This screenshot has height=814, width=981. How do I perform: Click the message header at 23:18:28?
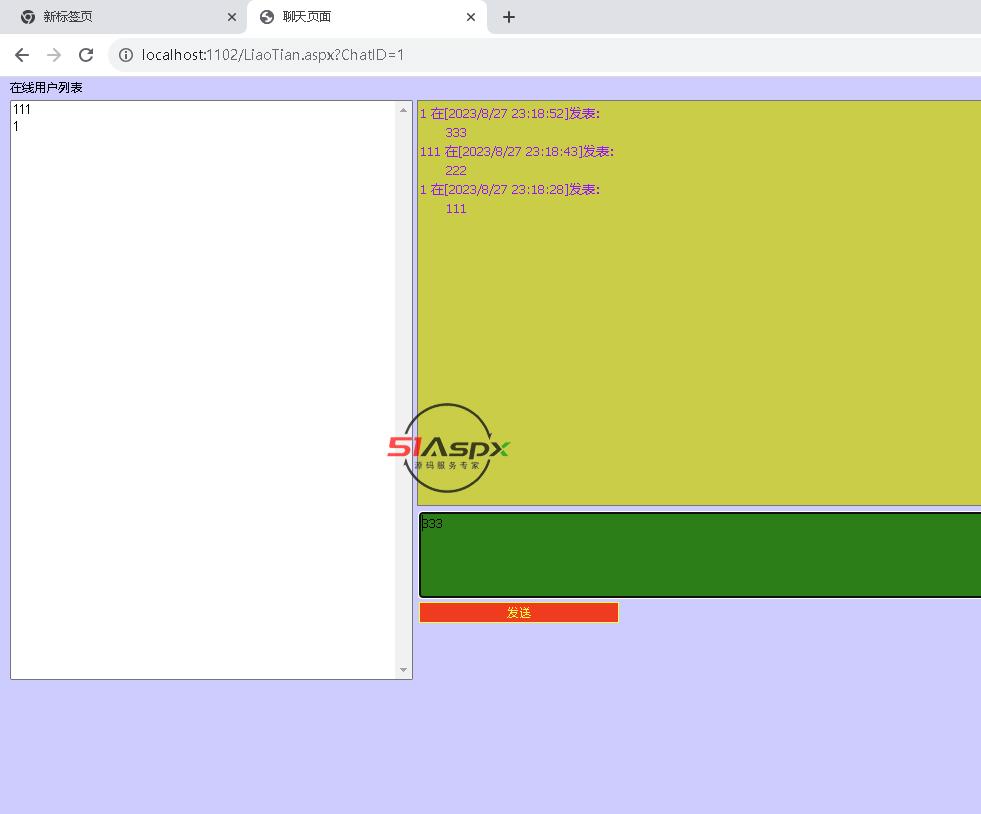click(510, 190)
